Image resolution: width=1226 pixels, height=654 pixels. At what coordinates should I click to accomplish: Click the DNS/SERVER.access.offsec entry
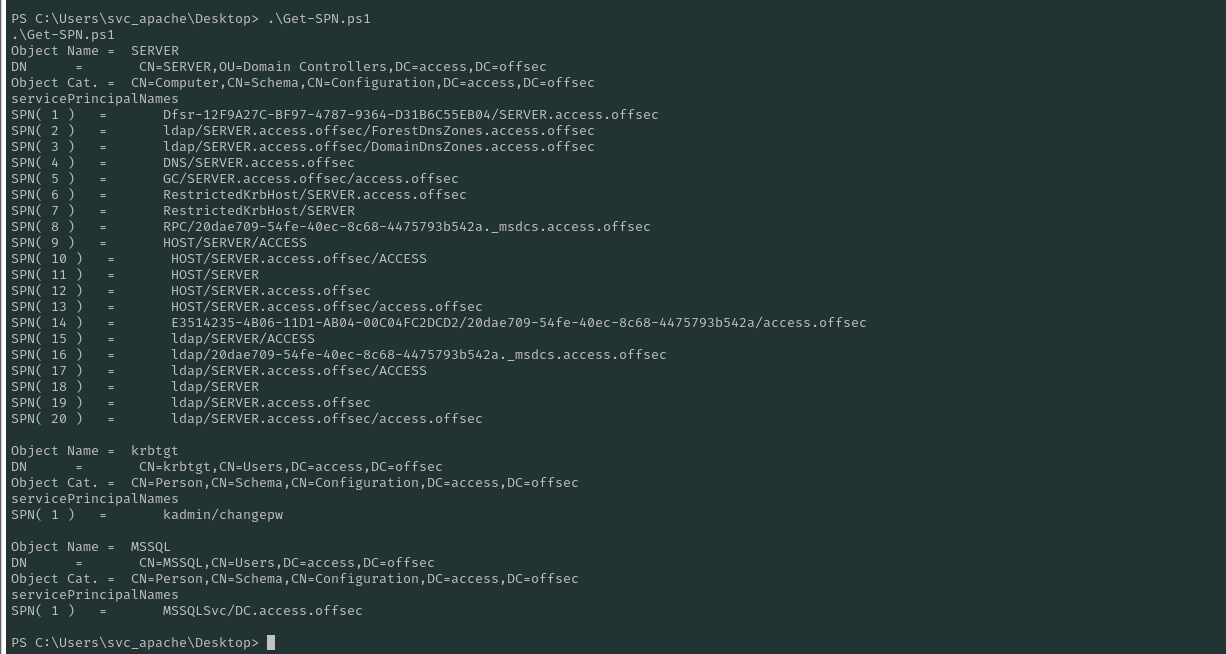click(x=258, y=163)
